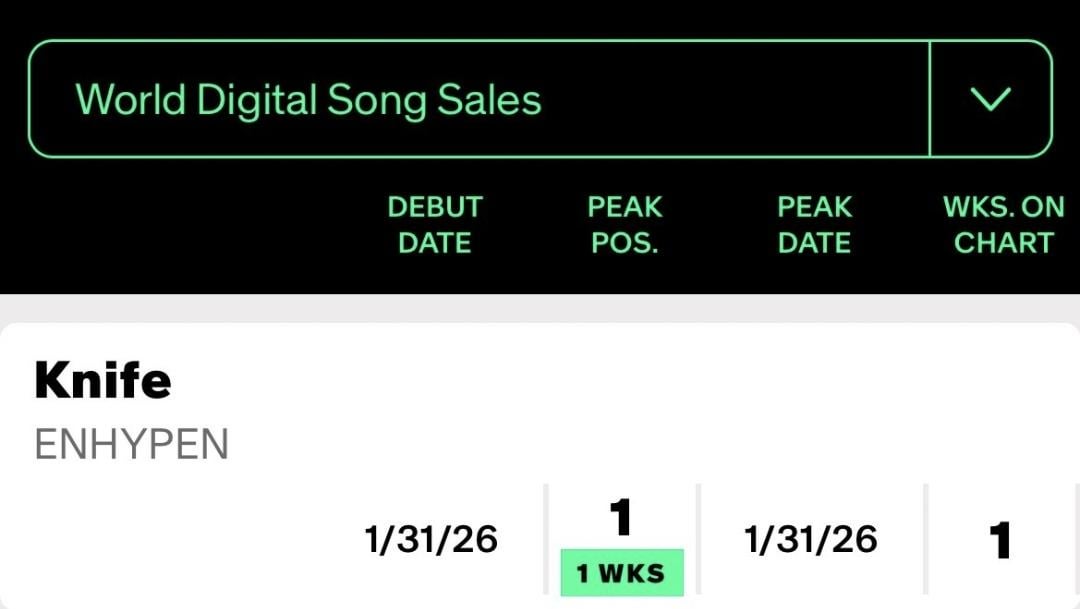The width and height of the screenshot is (1080, 609).
Task: Select the peak position number 1
Action: tap(622, 516)
